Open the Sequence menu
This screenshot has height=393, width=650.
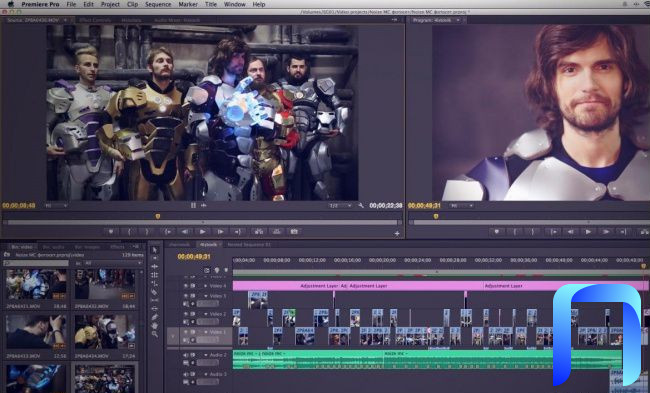coord(158,4)
